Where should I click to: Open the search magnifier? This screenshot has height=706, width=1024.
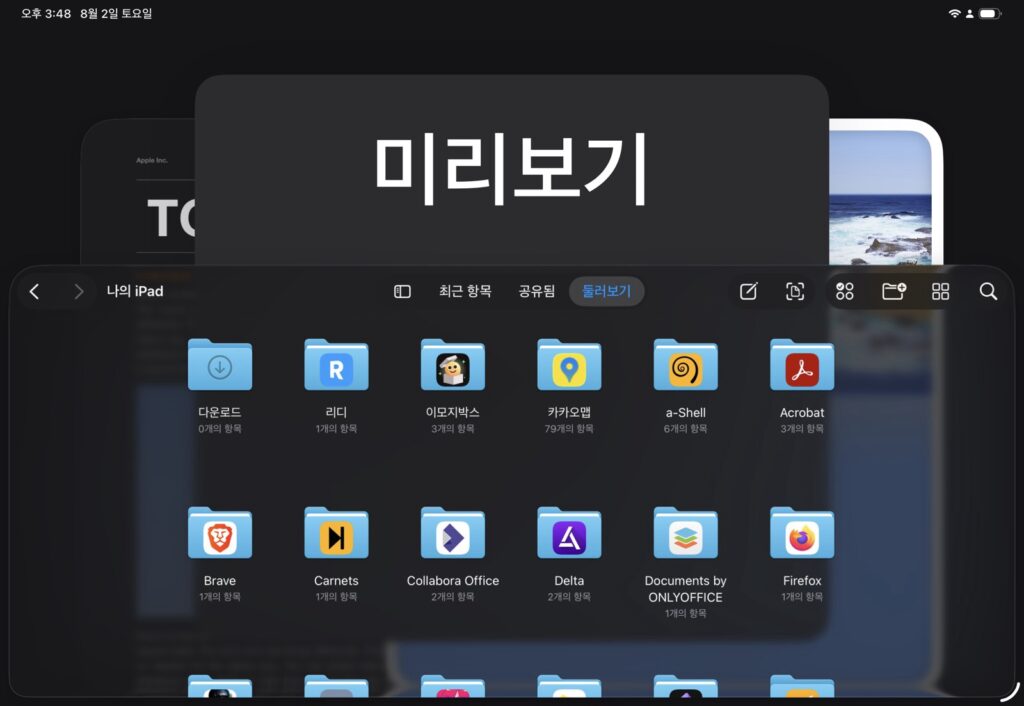coord(988,291)
